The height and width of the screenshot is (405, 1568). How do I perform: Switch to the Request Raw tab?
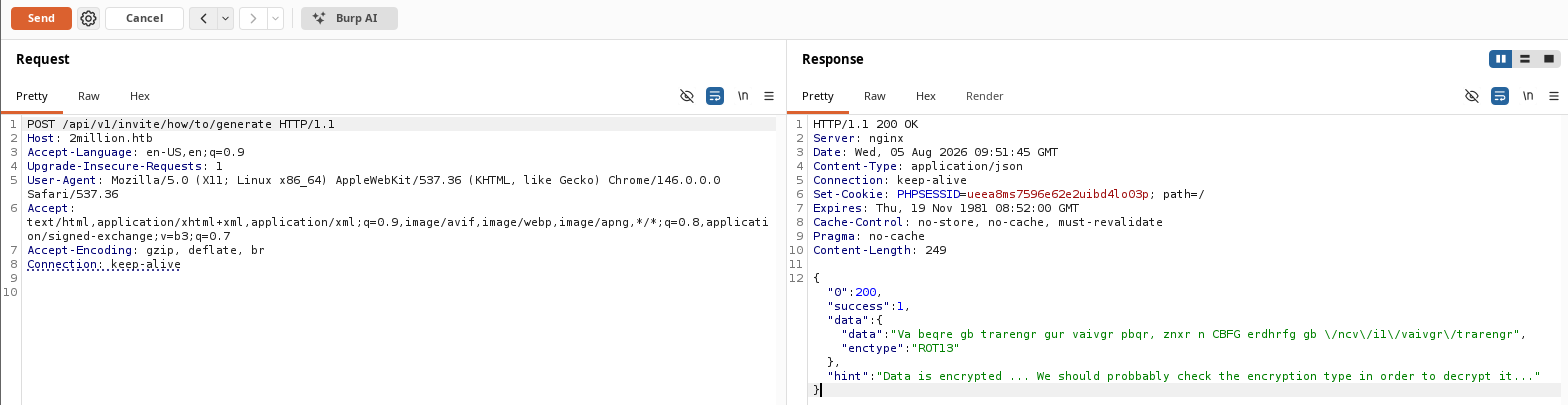pyautogui.click(x=89, y=96)
